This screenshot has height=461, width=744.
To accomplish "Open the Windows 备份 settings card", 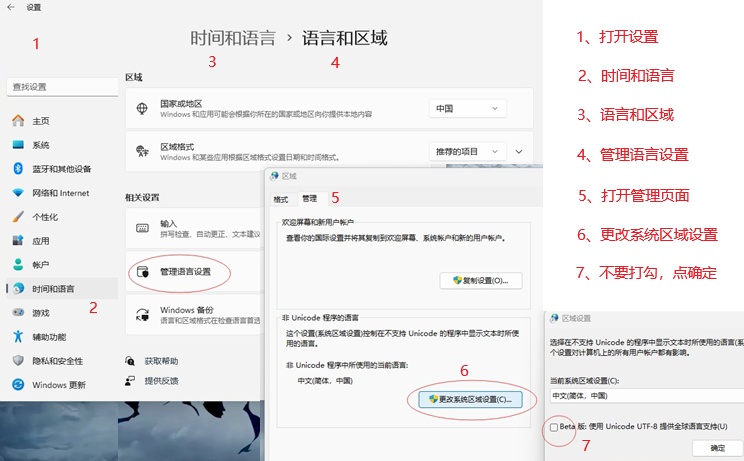I will coord(195,314).
